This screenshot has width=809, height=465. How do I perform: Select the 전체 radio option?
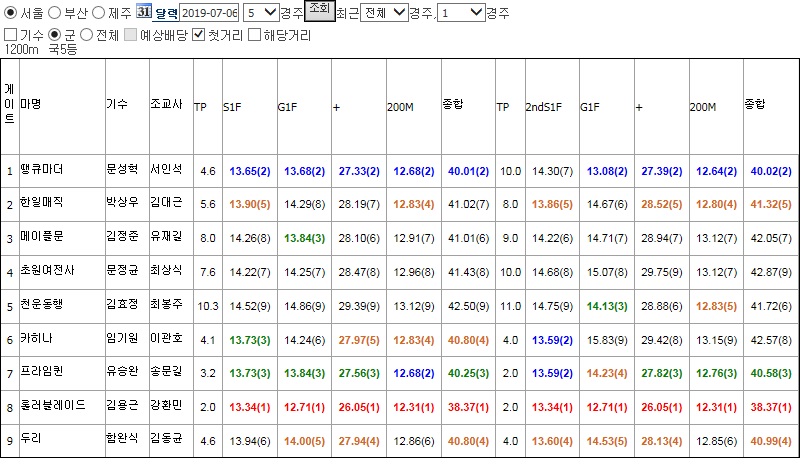(87, 35)
